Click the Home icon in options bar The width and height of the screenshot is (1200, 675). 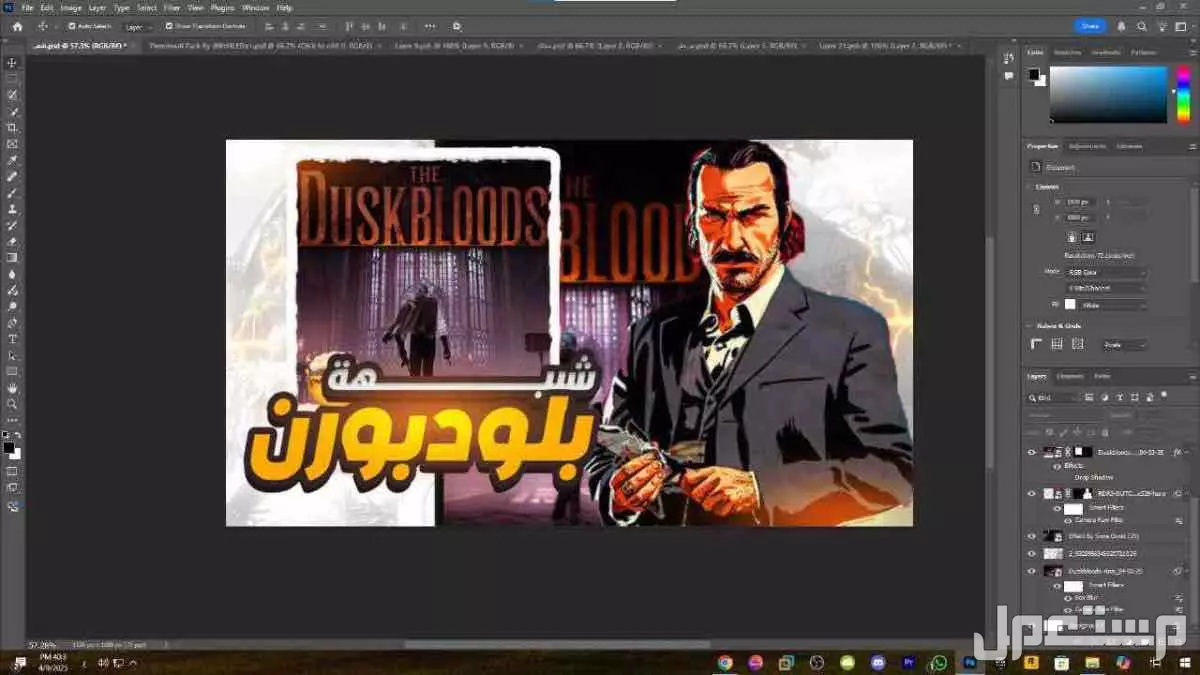tap(17, 26)
